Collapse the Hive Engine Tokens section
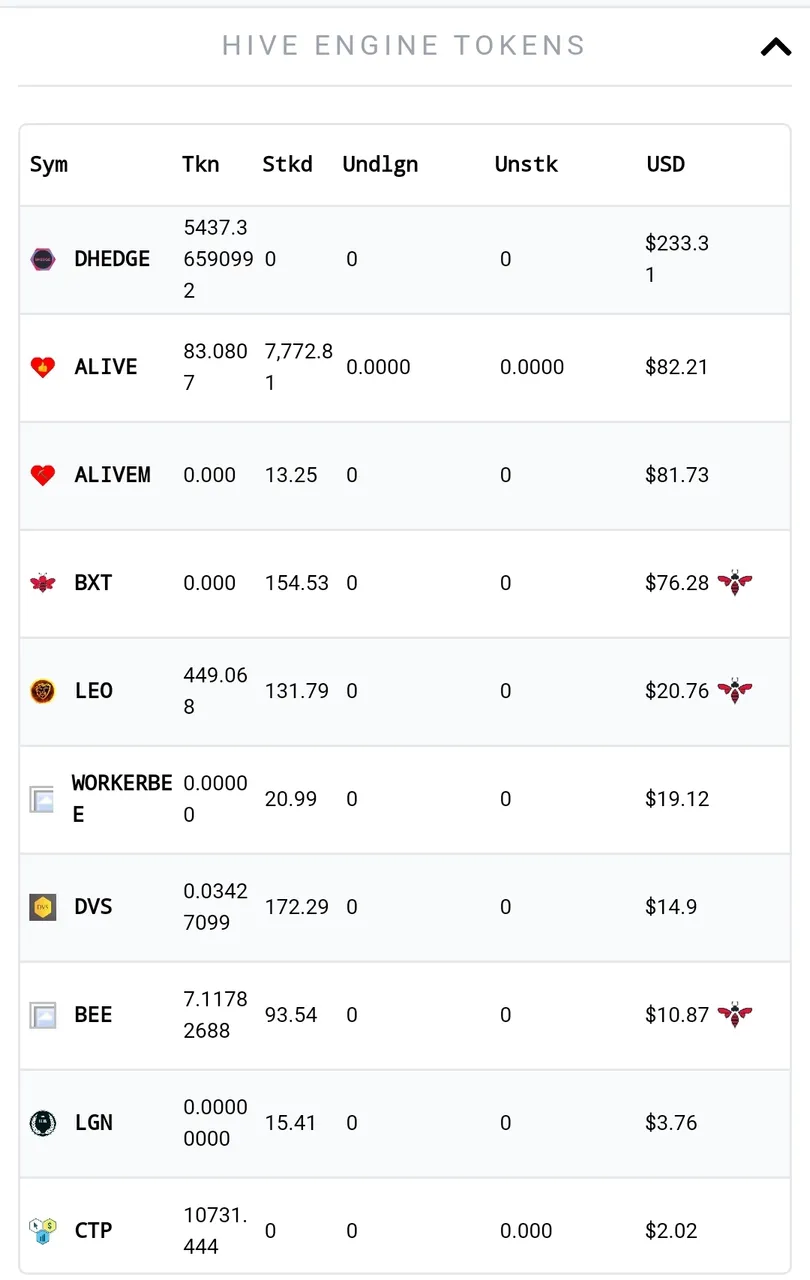810x1280 pixels. click(776, 46)
